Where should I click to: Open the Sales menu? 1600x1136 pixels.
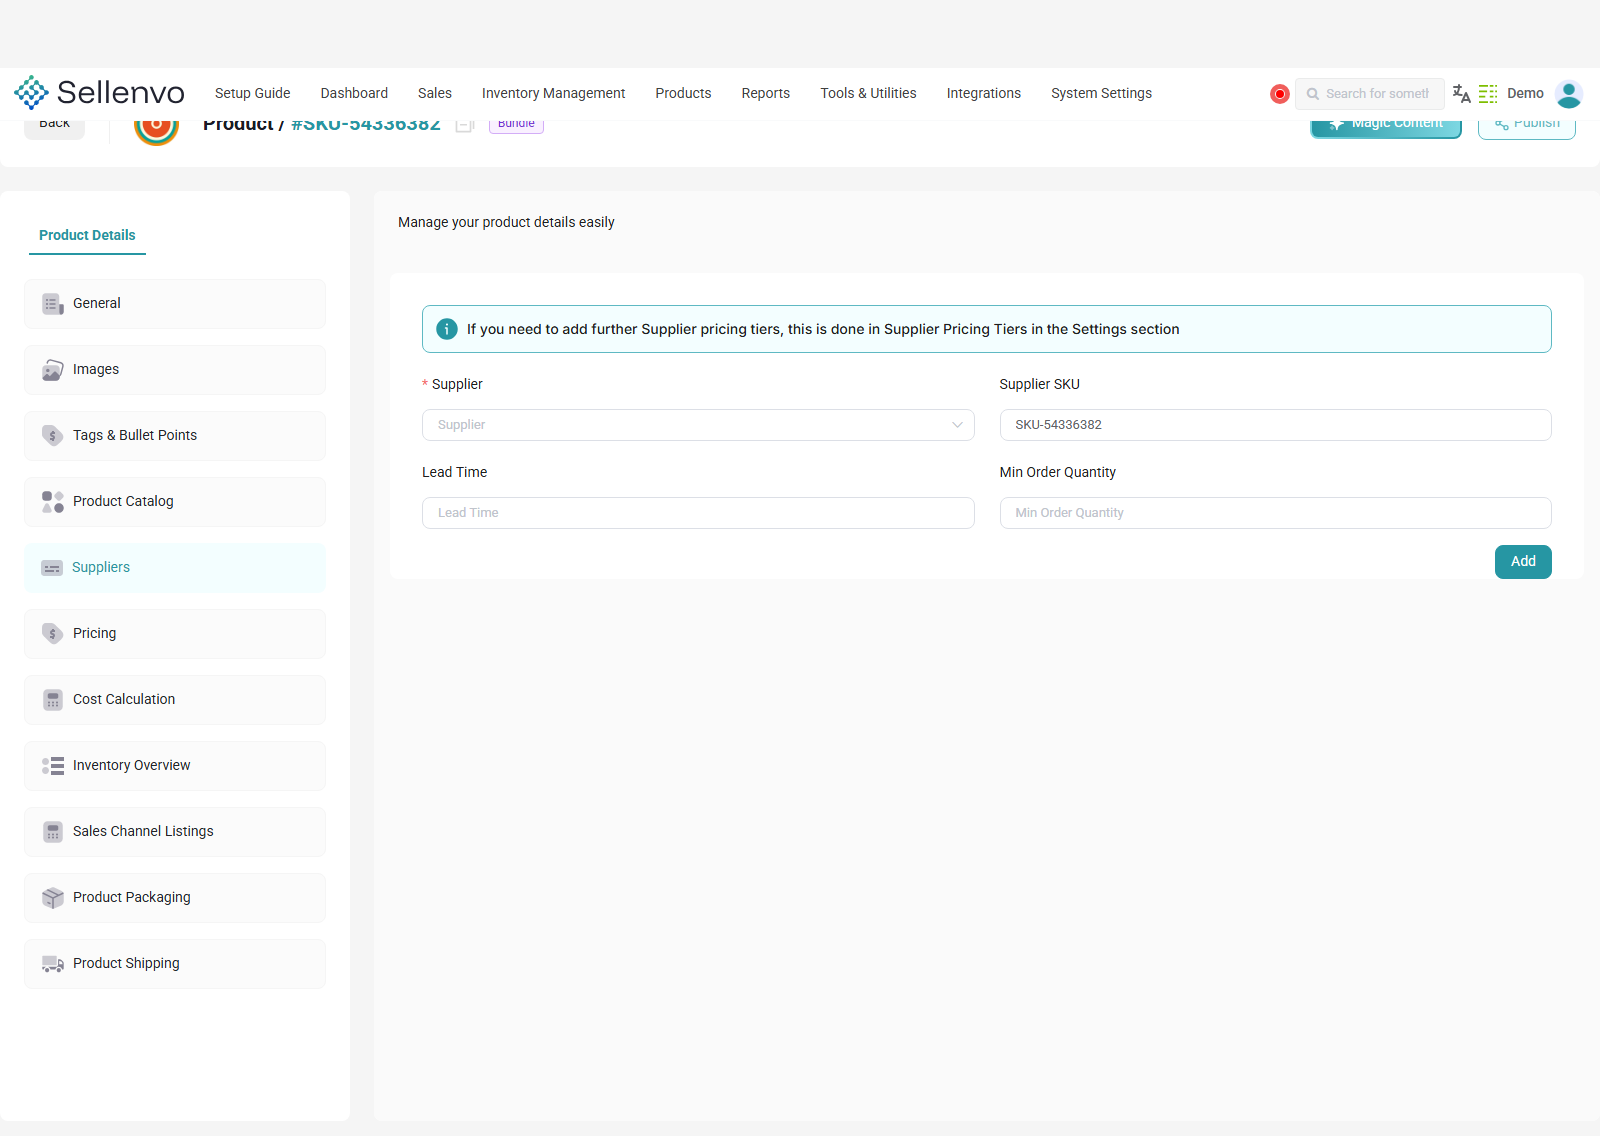(435, 93)
